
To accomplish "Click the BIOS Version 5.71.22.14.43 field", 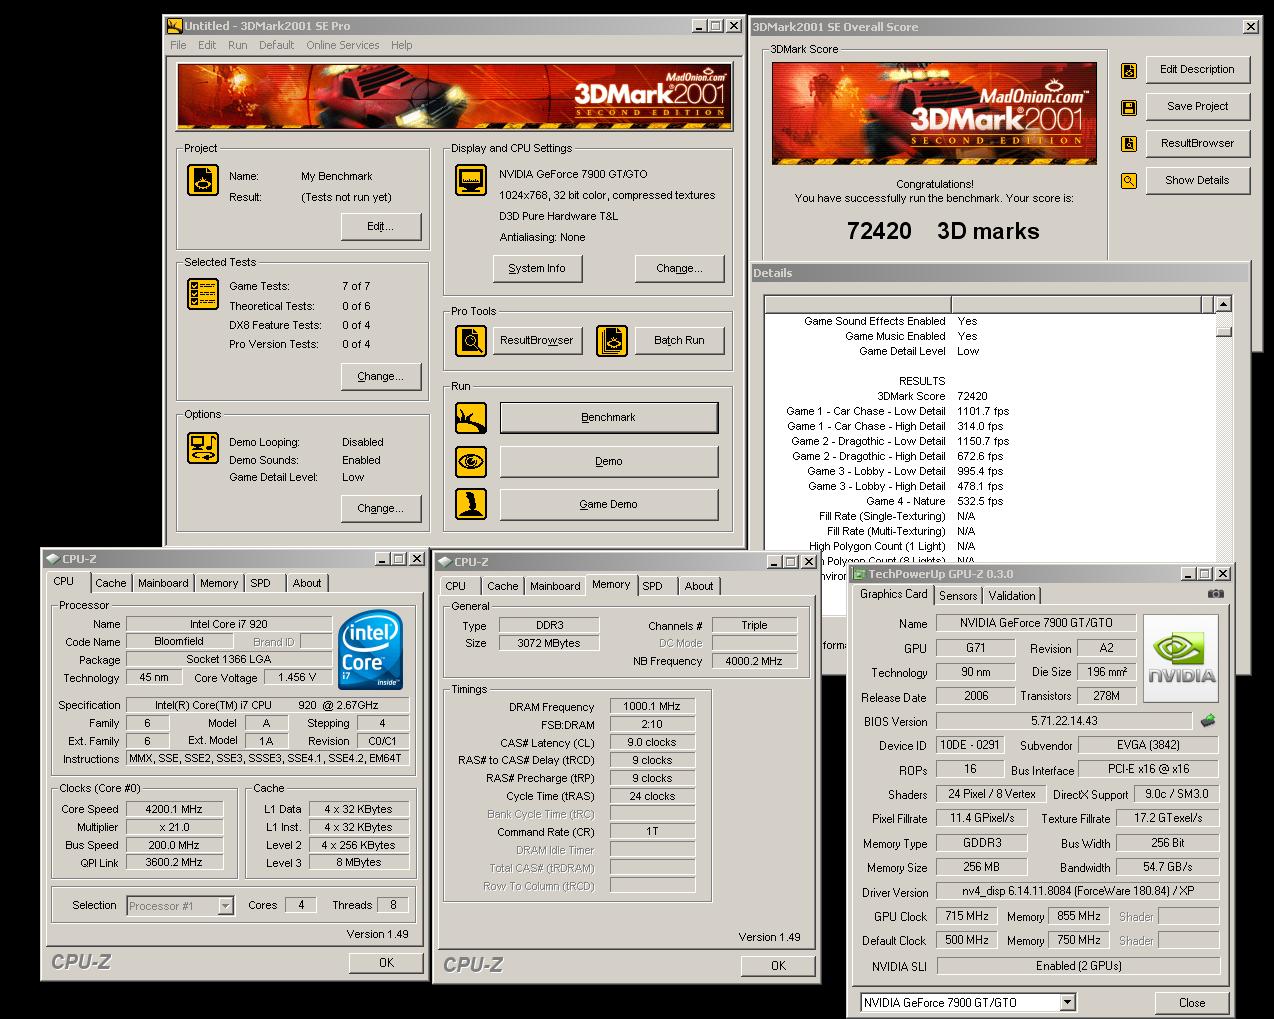I will [1064, 721].
